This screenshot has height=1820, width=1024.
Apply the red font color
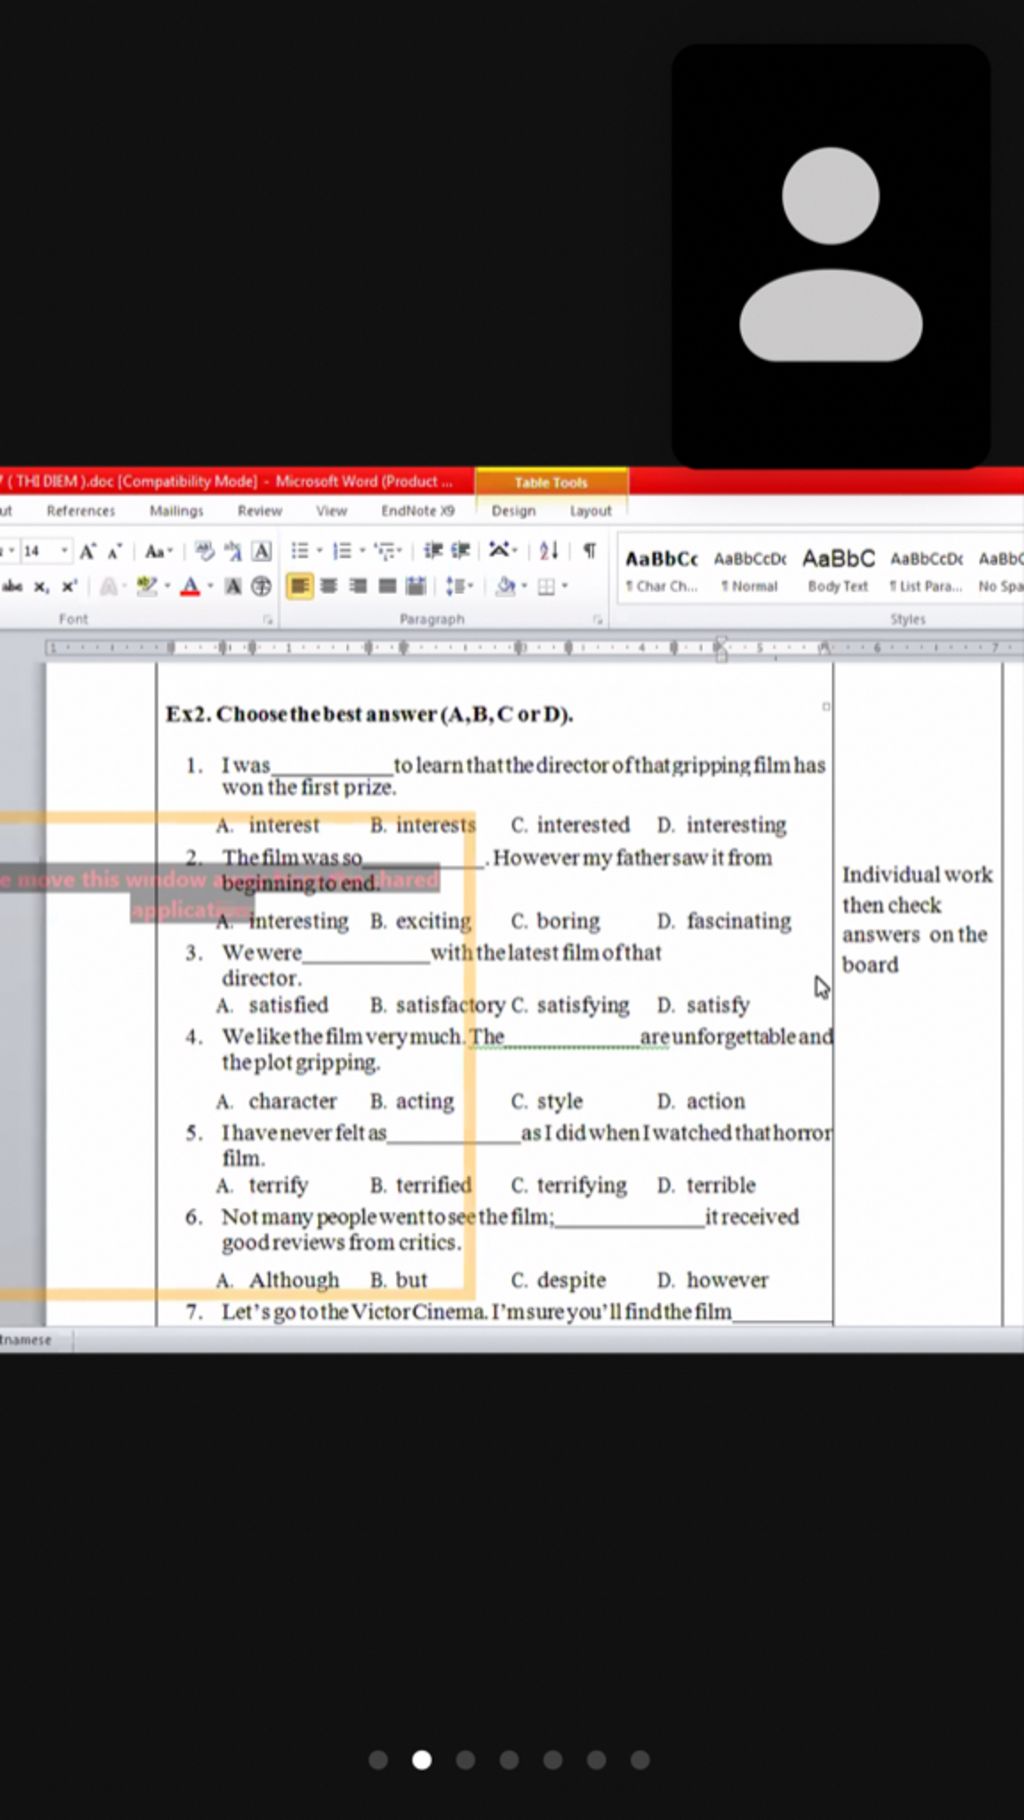pos(190,587)
